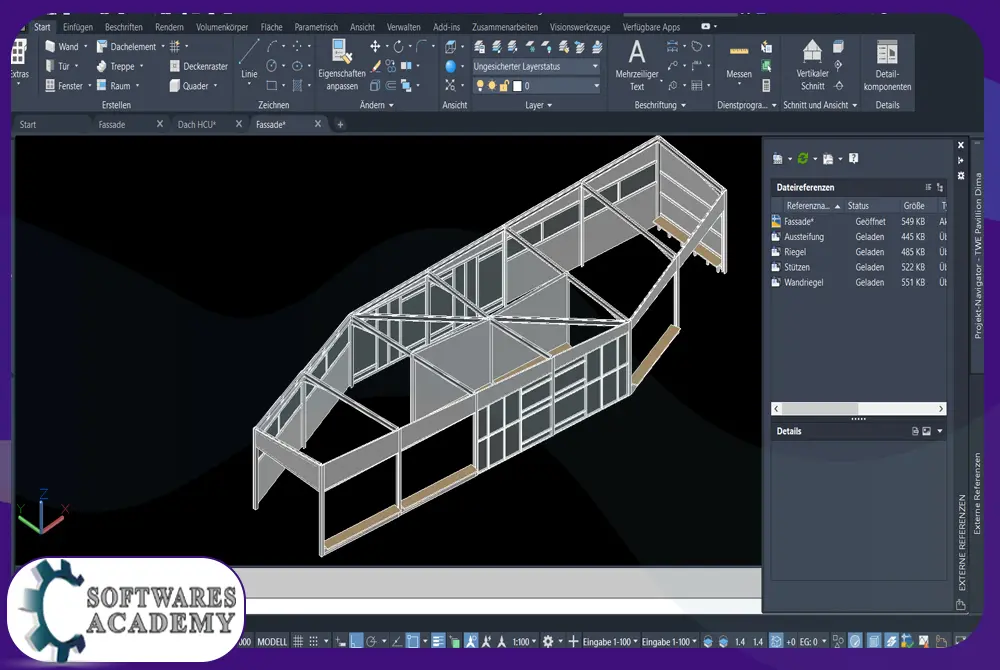Click the visual style sphere icon
The height and width of the screenshot is (670, 1000).
(450, 66)
